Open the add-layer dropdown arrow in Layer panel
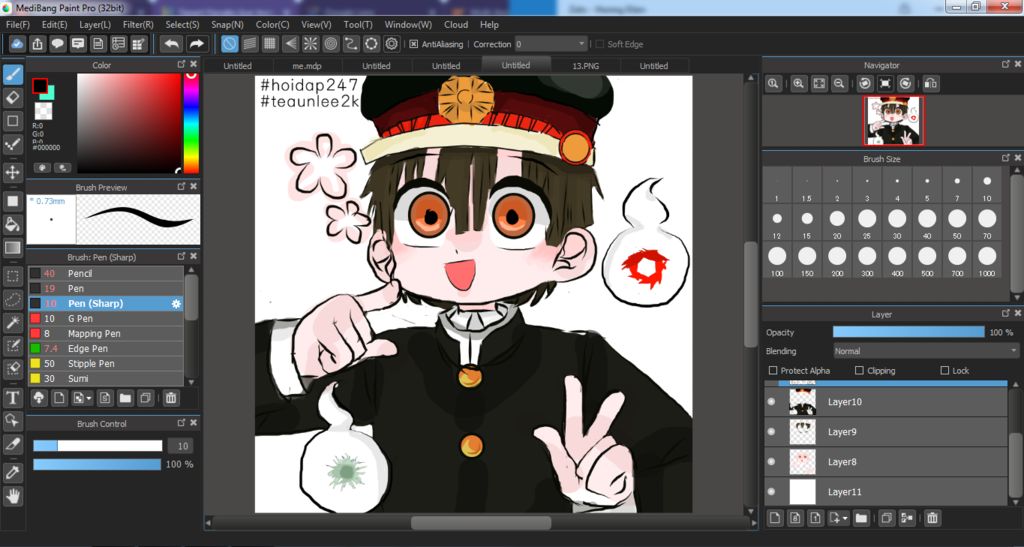This screenshot has height=547, width=1024. [846, 518]
